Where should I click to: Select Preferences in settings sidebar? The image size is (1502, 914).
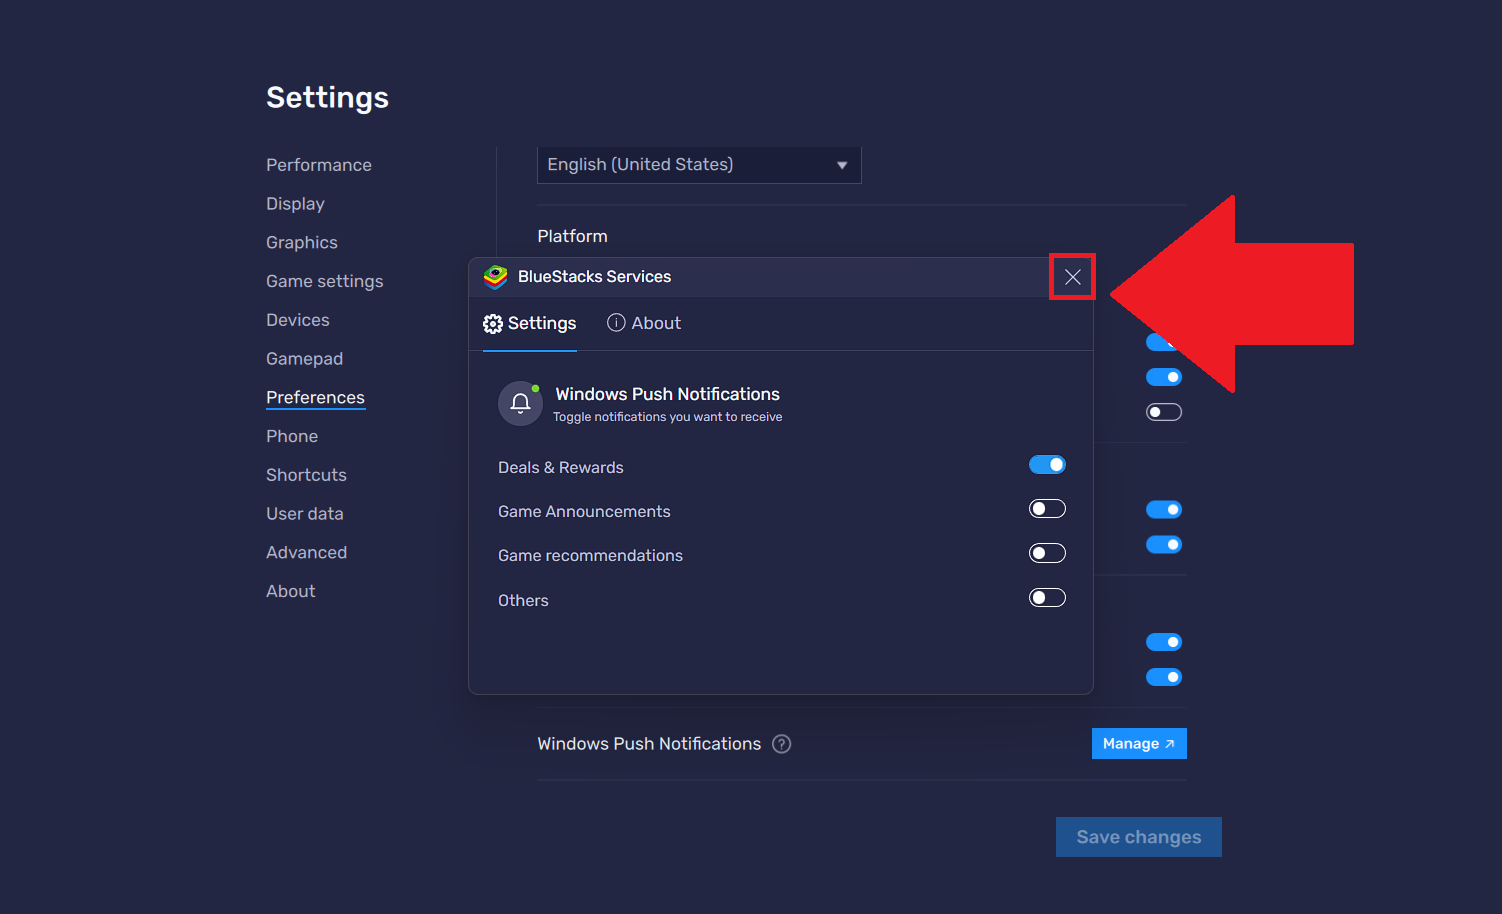click(315, 398)
